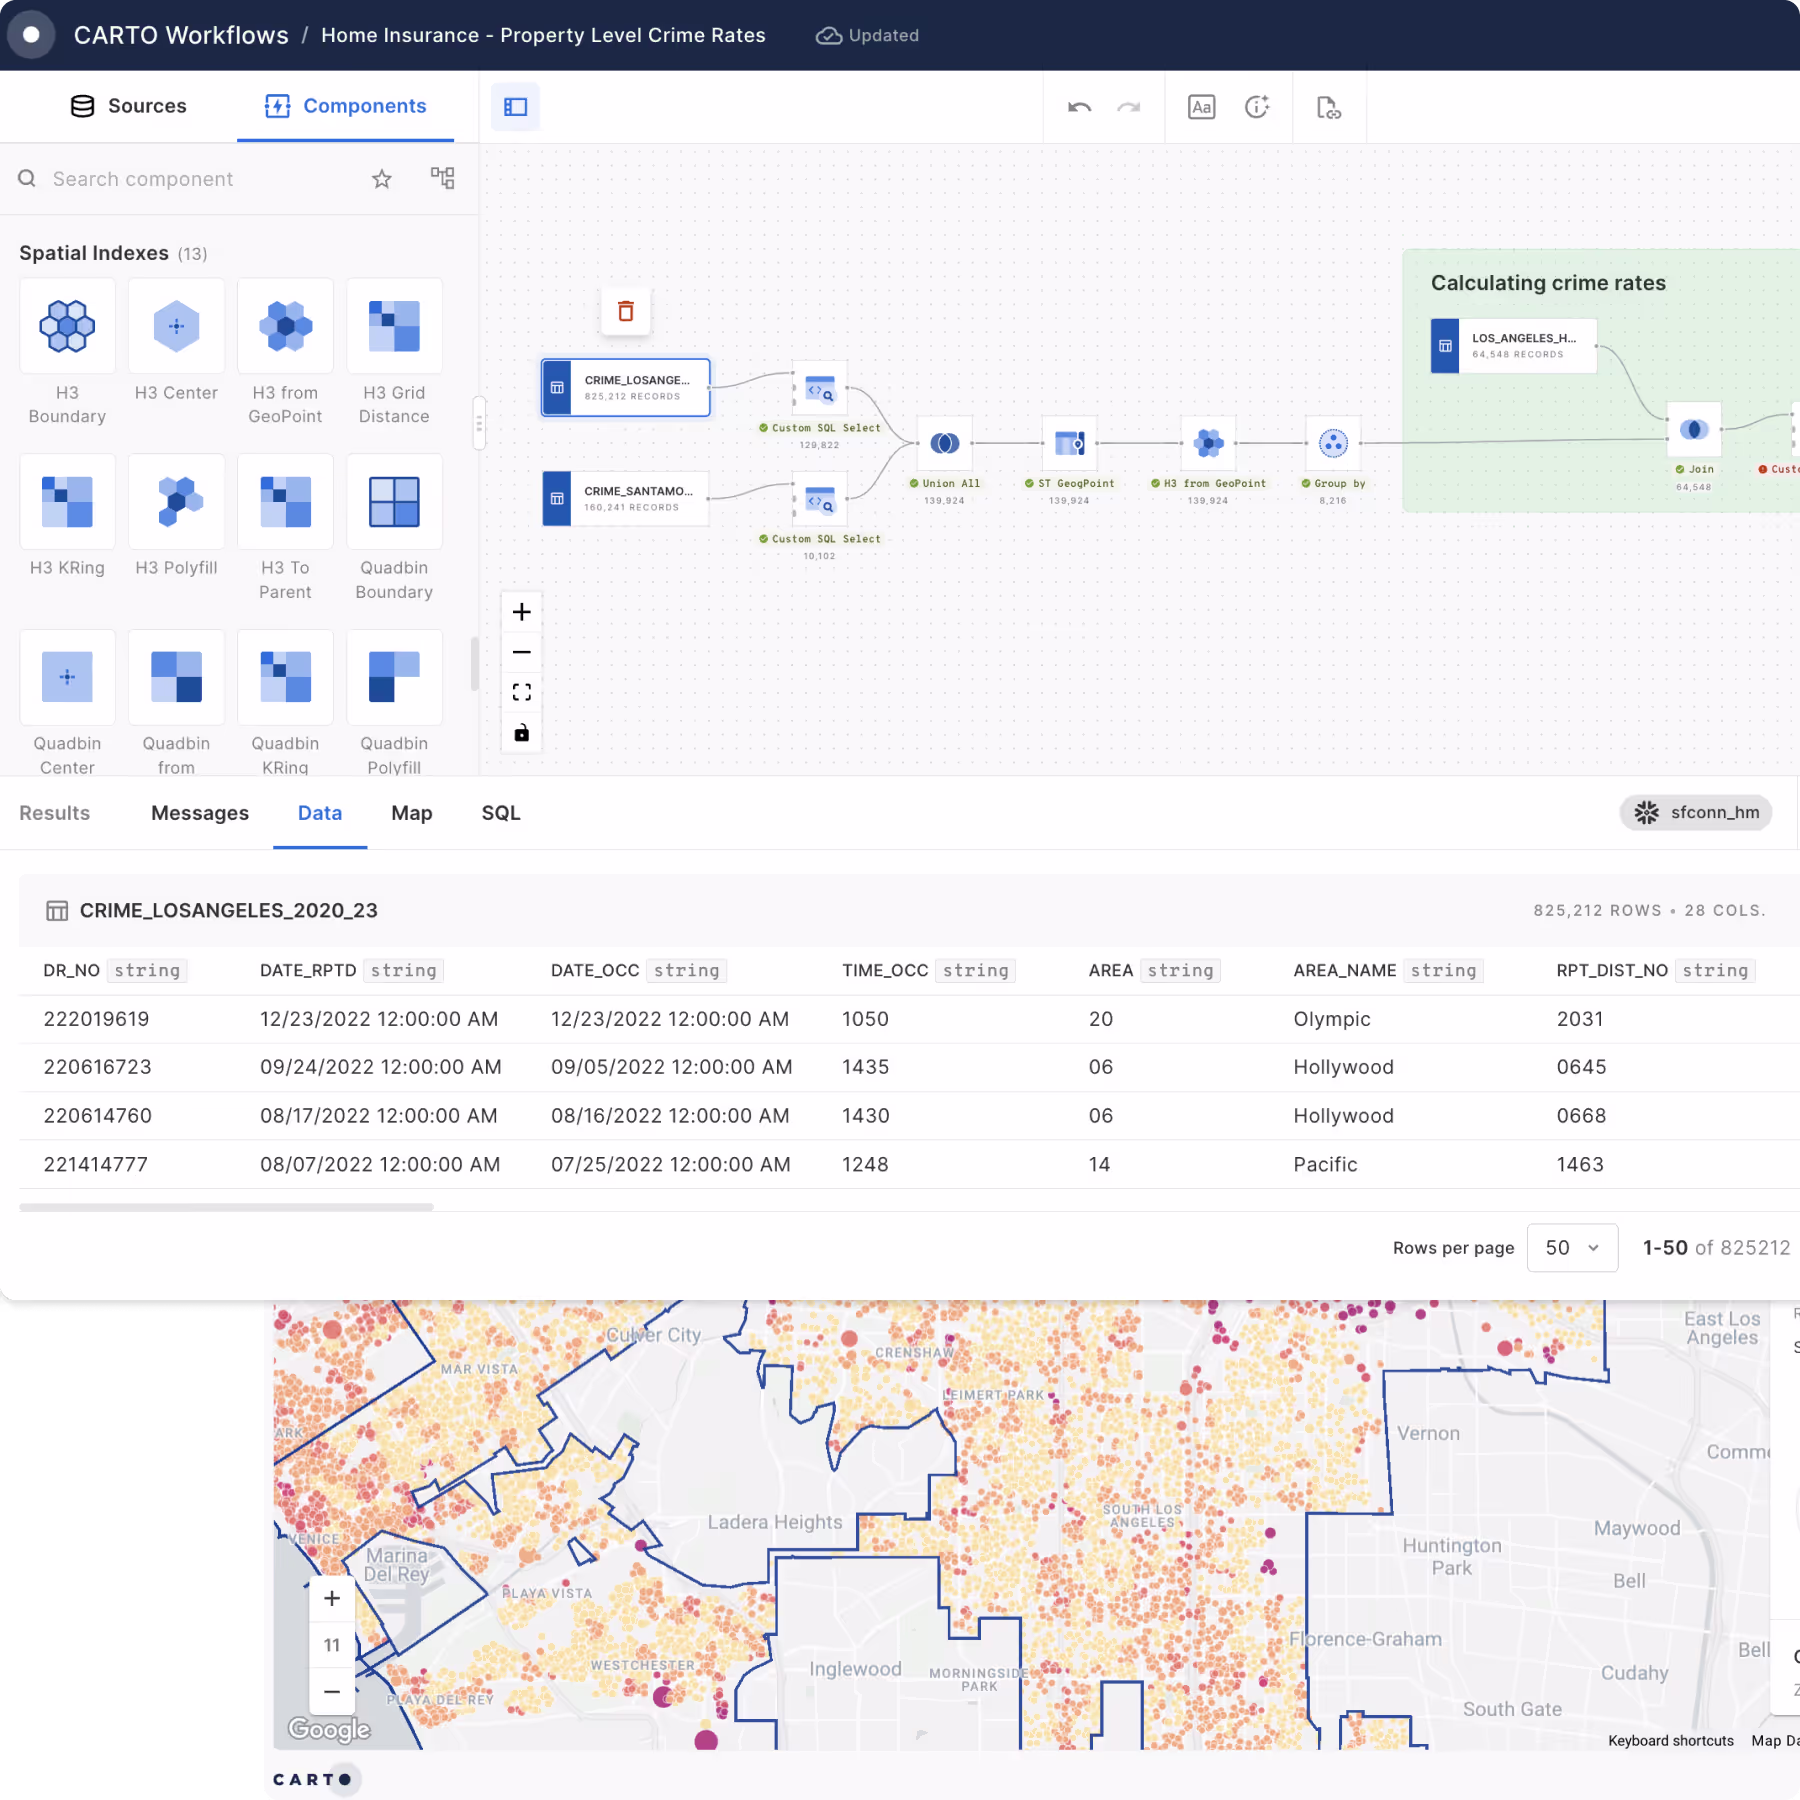Open the sfconn_hm connection selector
This screenshot has height=1800, width=1800.
tap(1696, 812)
